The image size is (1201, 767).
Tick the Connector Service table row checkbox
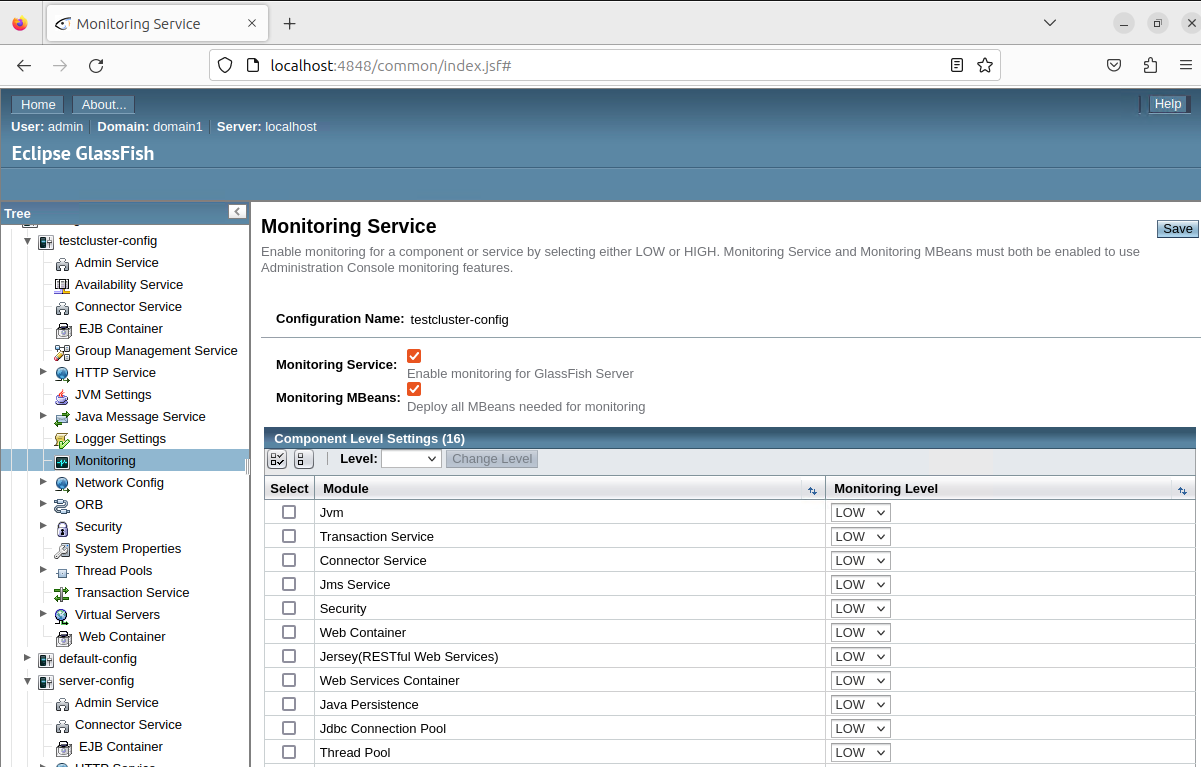tap(289, 560)
